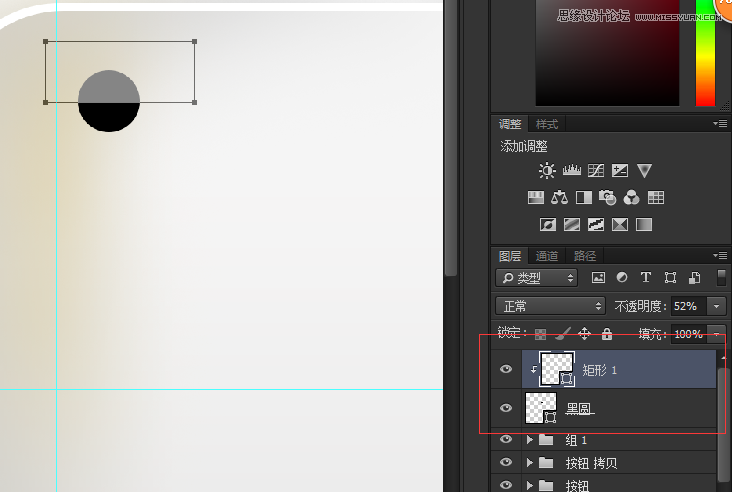Open the 类型 filter dropdown

[x=536, y=278]
